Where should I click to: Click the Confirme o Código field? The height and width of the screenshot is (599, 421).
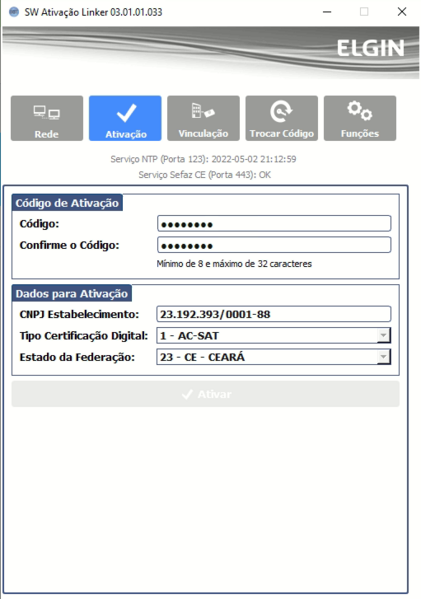pyautogui.click(x=274, y=245)
